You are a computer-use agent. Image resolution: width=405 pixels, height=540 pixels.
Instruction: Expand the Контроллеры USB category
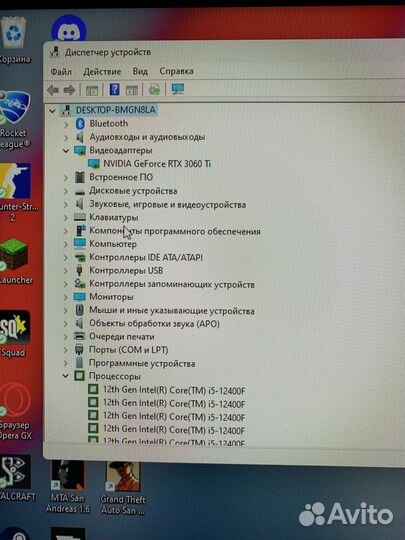[x=65, y=271]
